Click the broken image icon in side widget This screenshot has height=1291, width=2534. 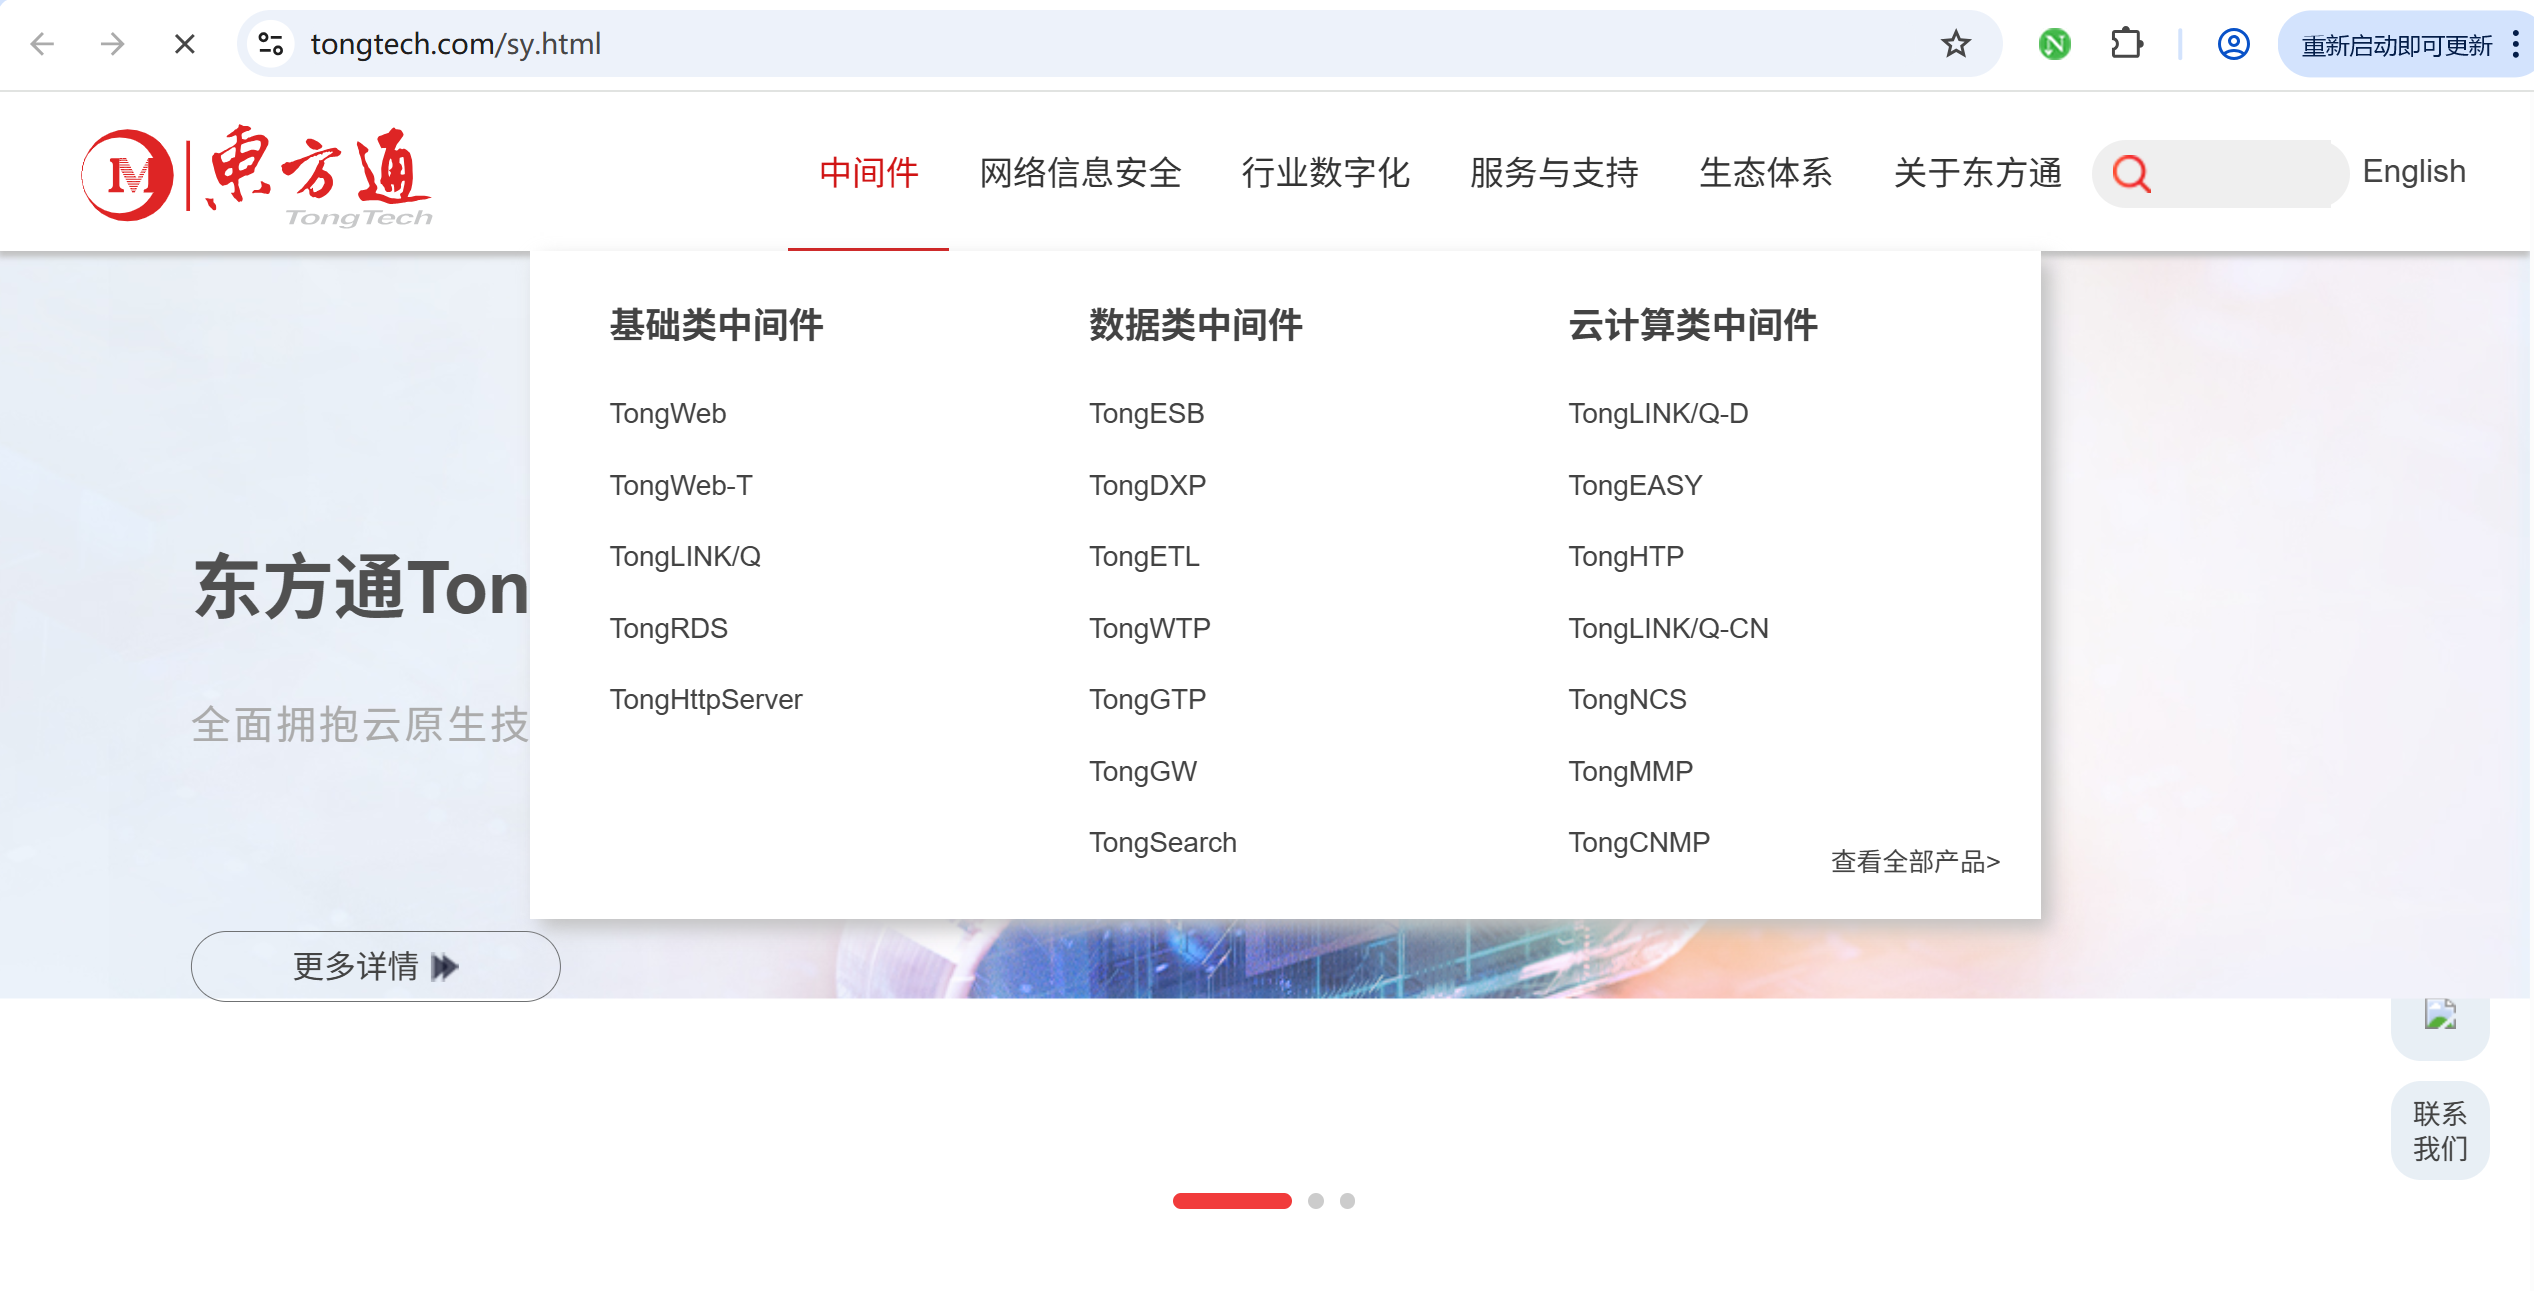pyautogui.click(x=2440, y=1013)
